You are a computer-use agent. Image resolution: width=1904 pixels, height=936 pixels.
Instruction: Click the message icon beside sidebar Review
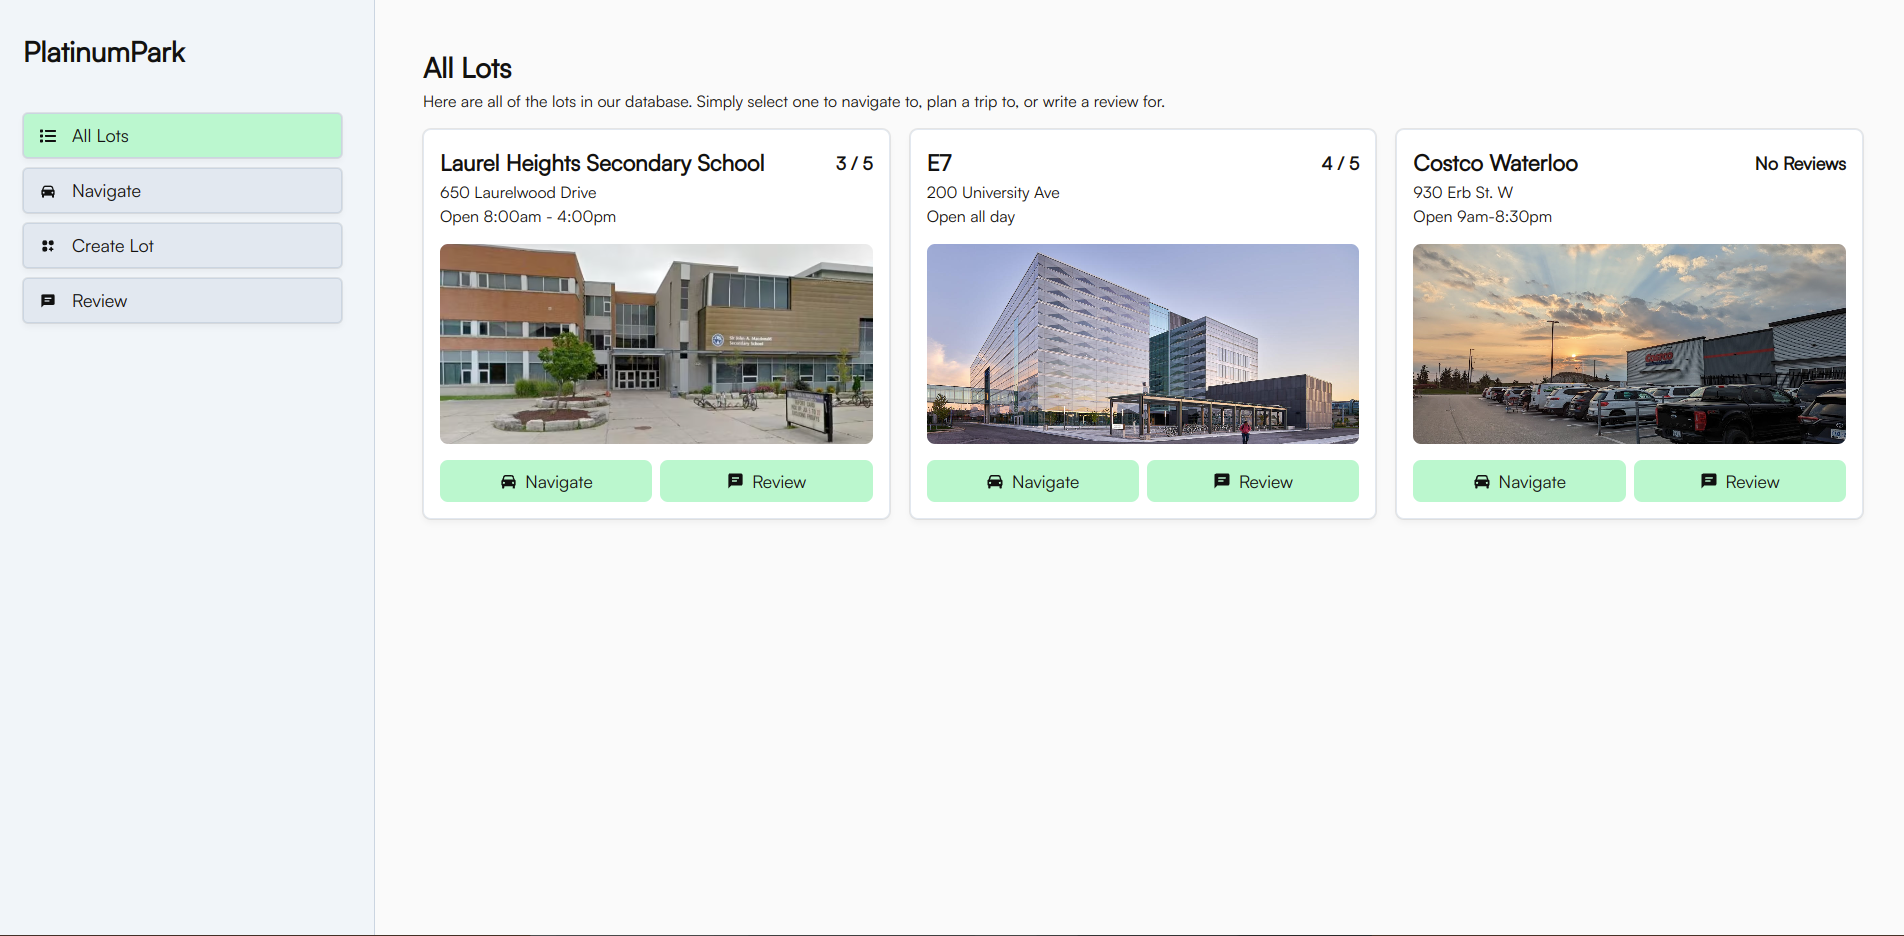pyautogui.click(x=48, y=301)
